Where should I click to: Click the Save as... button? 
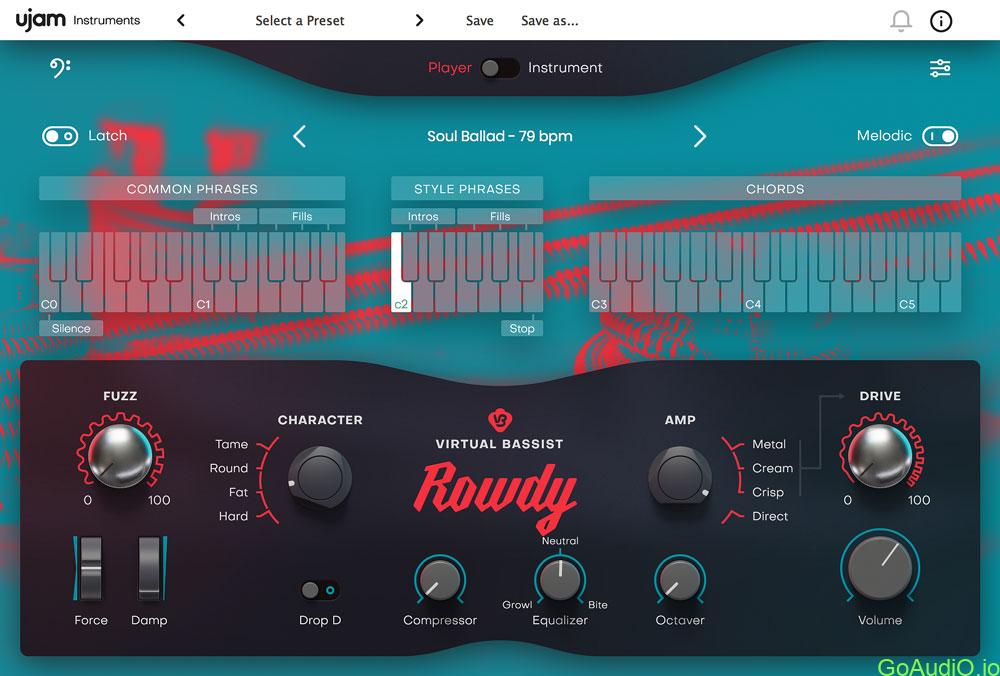[x=550, y=20]
